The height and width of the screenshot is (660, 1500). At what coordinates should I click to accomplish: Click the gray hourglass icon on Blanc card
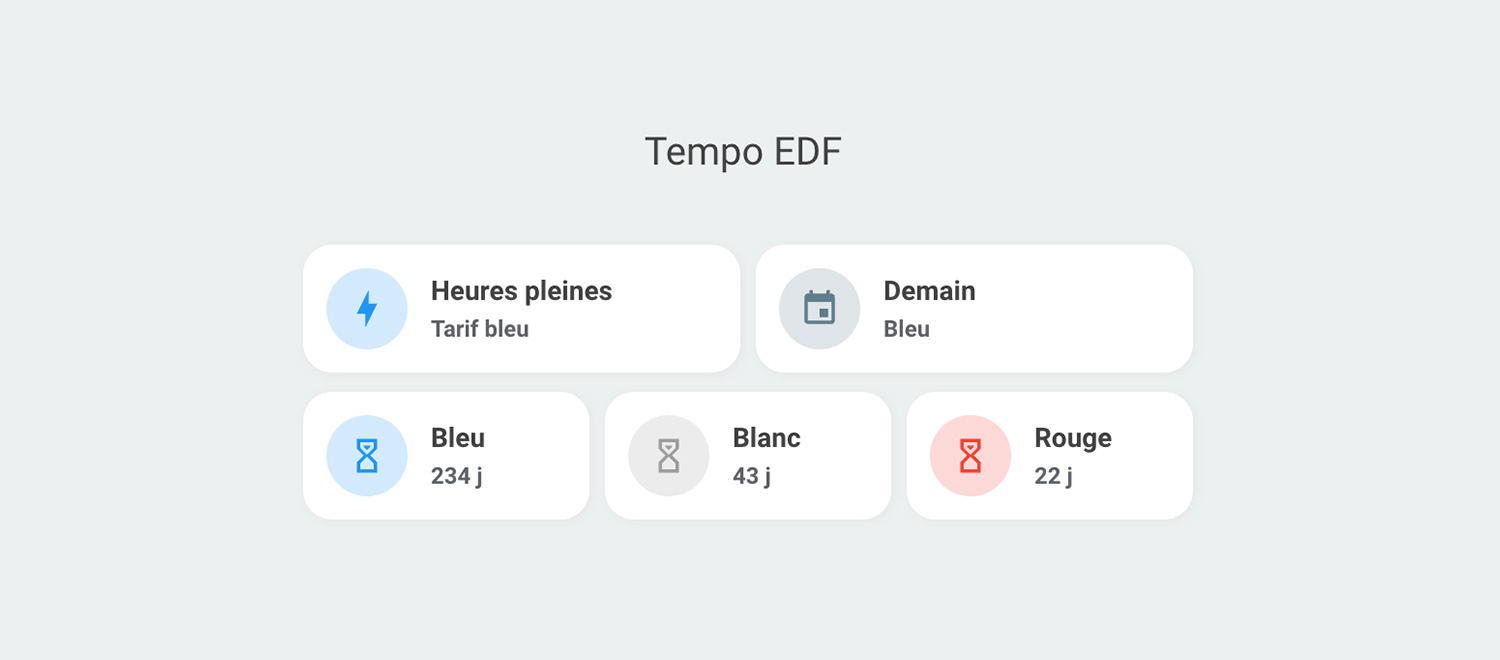pyautogui.click(x=669, y=455)
